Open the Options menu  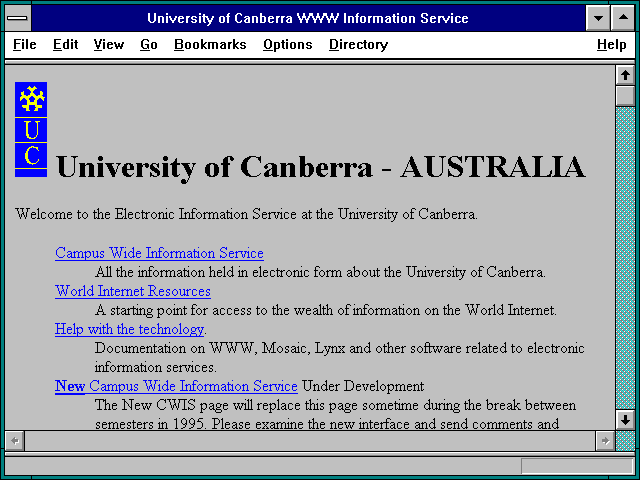coord(288,44)
